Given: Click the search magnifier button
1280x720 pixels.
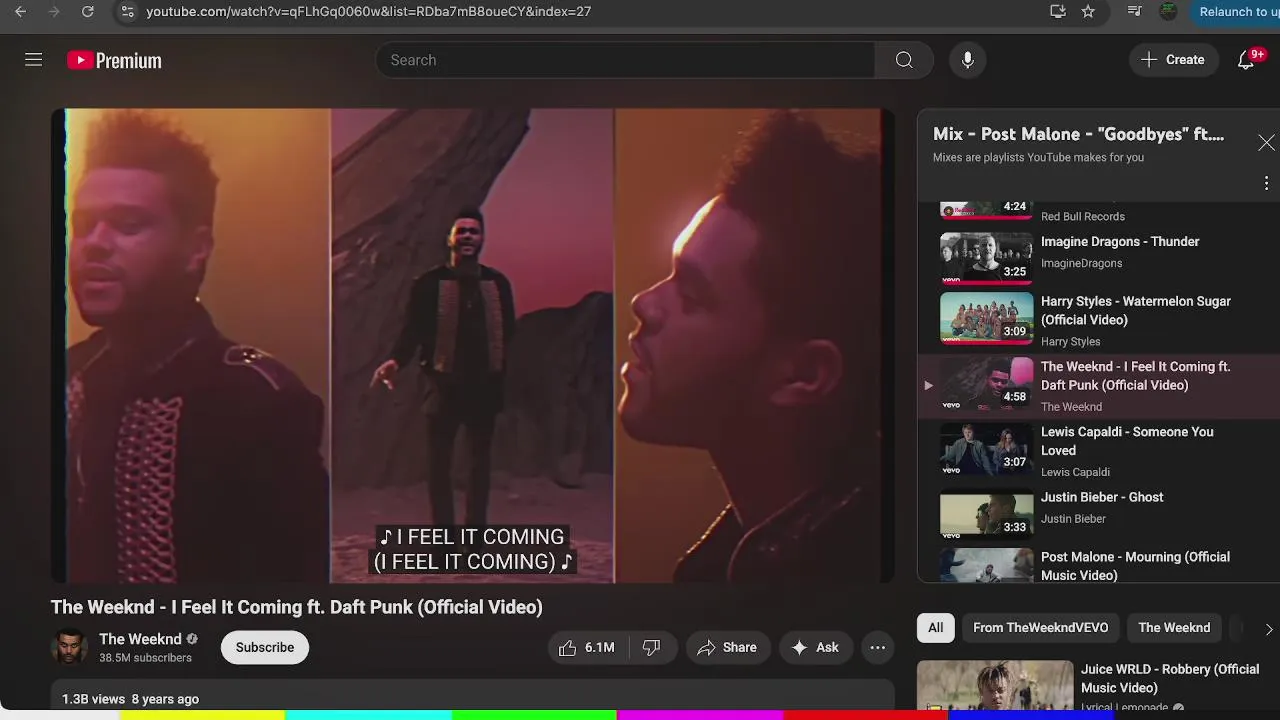Looking at the screenshot, I should coord(904,60).
